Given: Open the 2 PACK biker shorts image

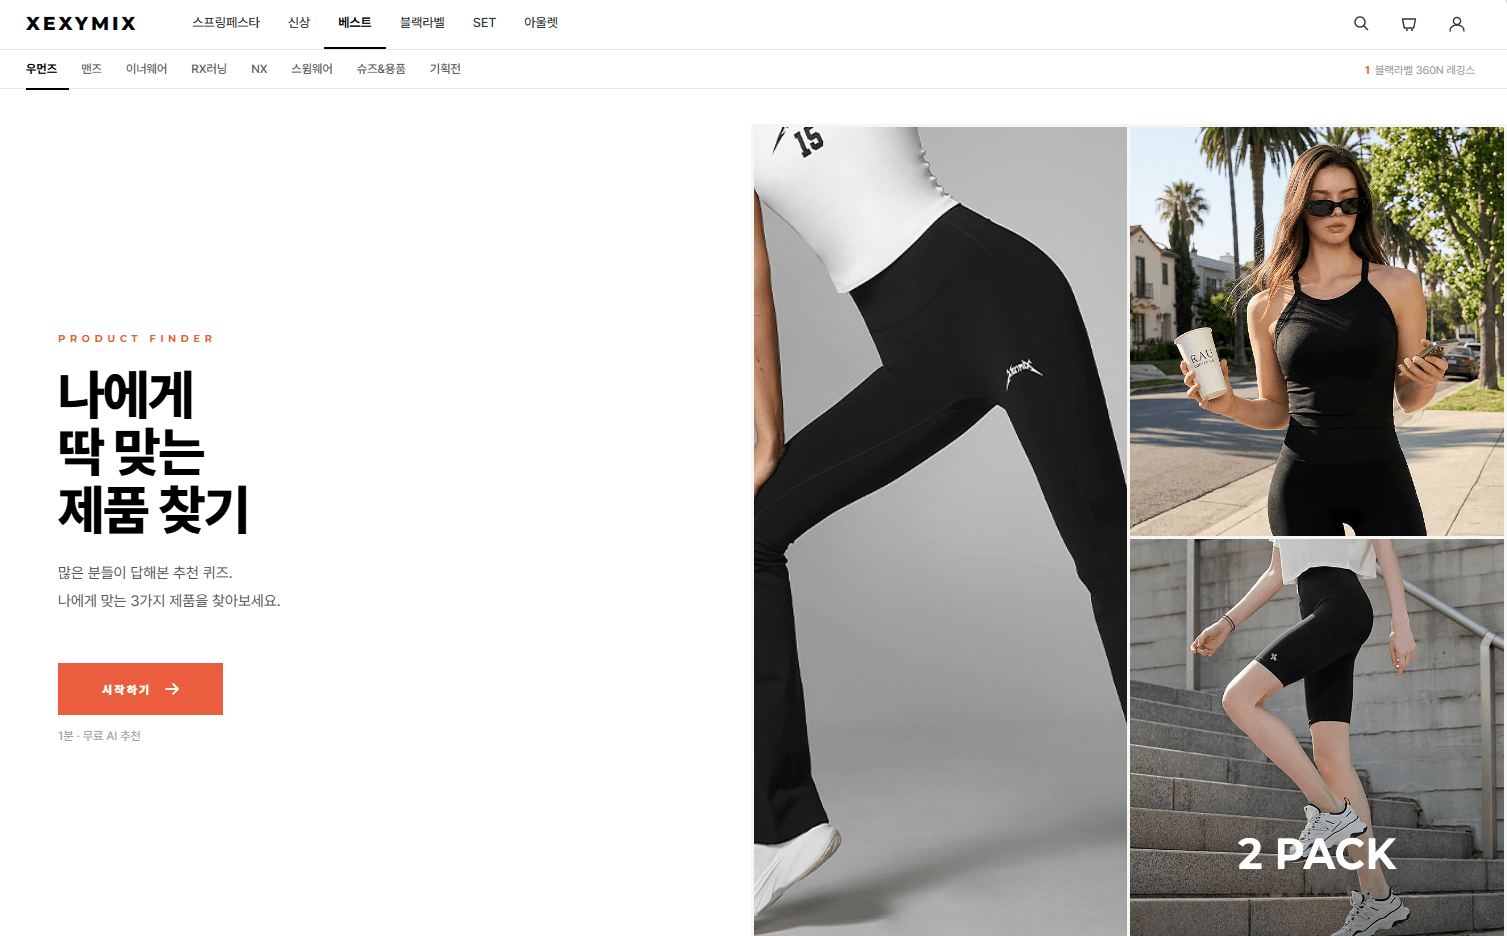Looking at the screenshot, I should [1317, 738].
